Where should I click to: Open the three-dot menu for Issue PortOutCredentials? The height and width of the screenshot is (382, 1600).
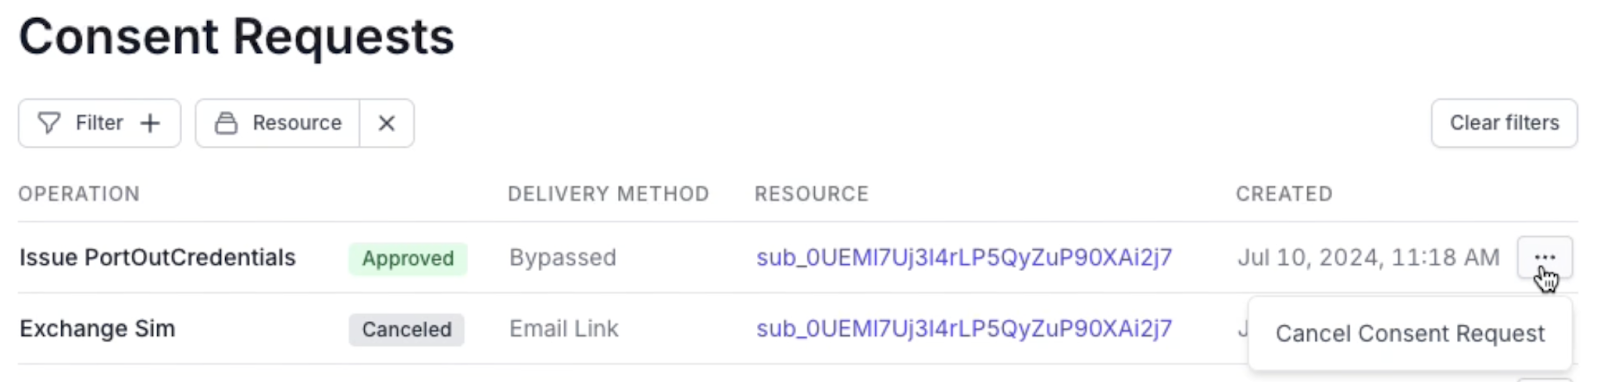(x=1545, y=258)
